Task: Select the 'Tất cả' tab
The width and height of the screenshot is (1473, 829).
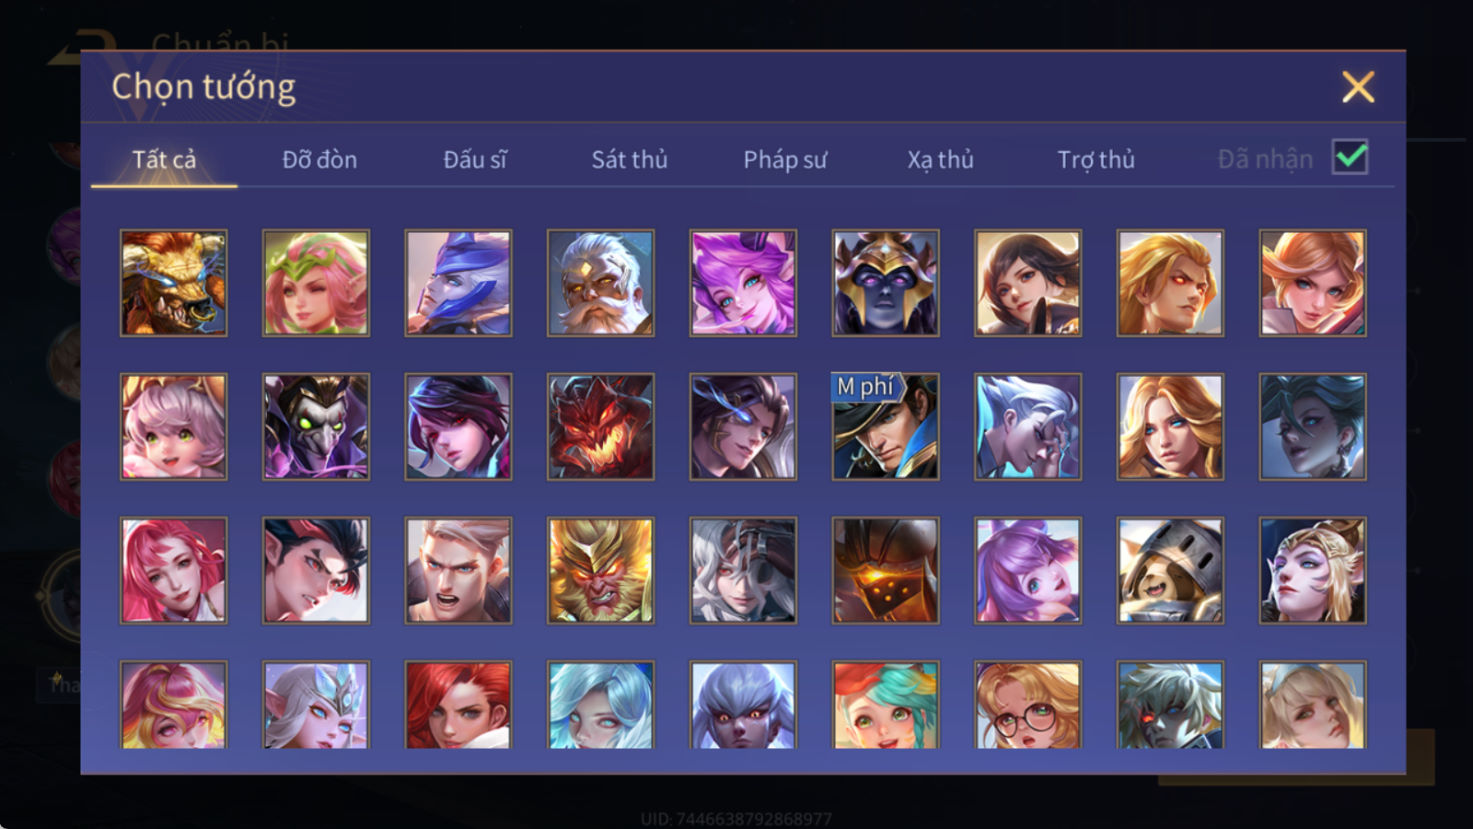Action: 164,159
